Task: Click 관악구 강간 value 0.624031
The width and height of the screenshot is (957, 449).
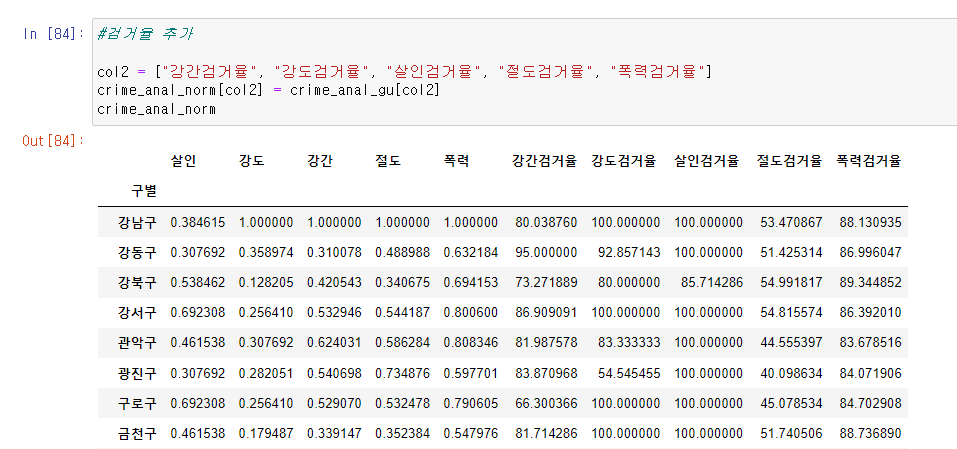Action: 334,343
